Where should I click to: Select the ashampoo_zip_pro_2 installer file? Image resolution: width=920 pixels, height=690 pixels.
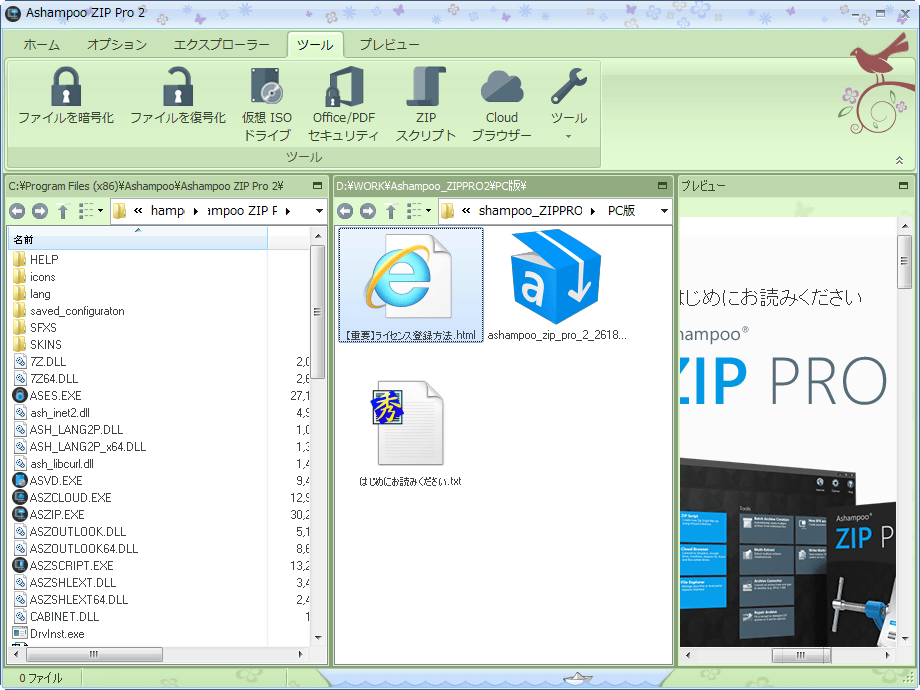click(x=556, y=285)
